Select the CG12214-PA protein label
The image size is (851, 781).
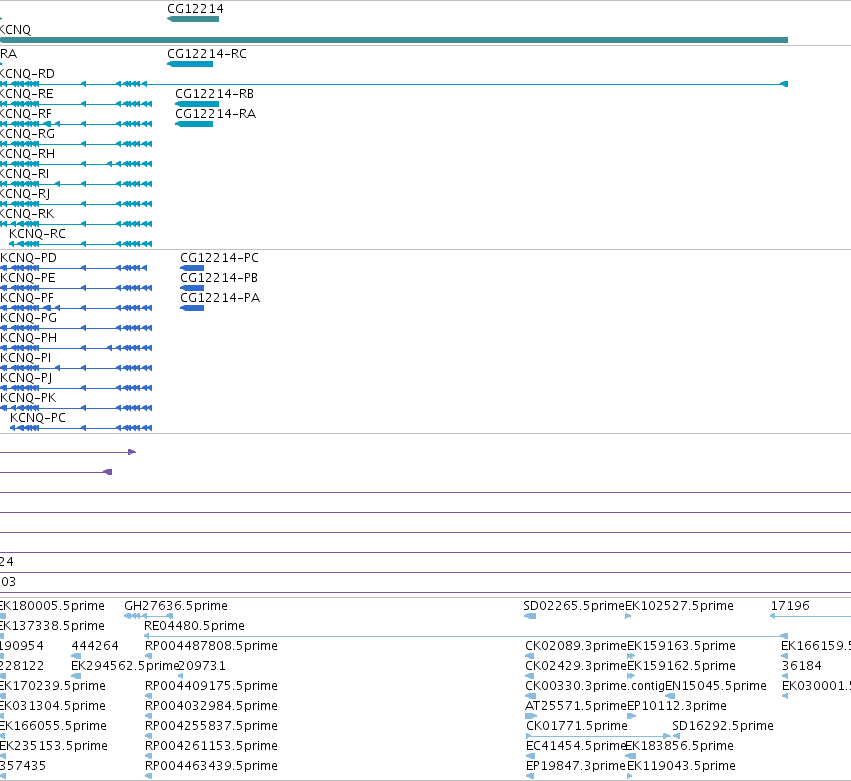click(x=220, y=298)
